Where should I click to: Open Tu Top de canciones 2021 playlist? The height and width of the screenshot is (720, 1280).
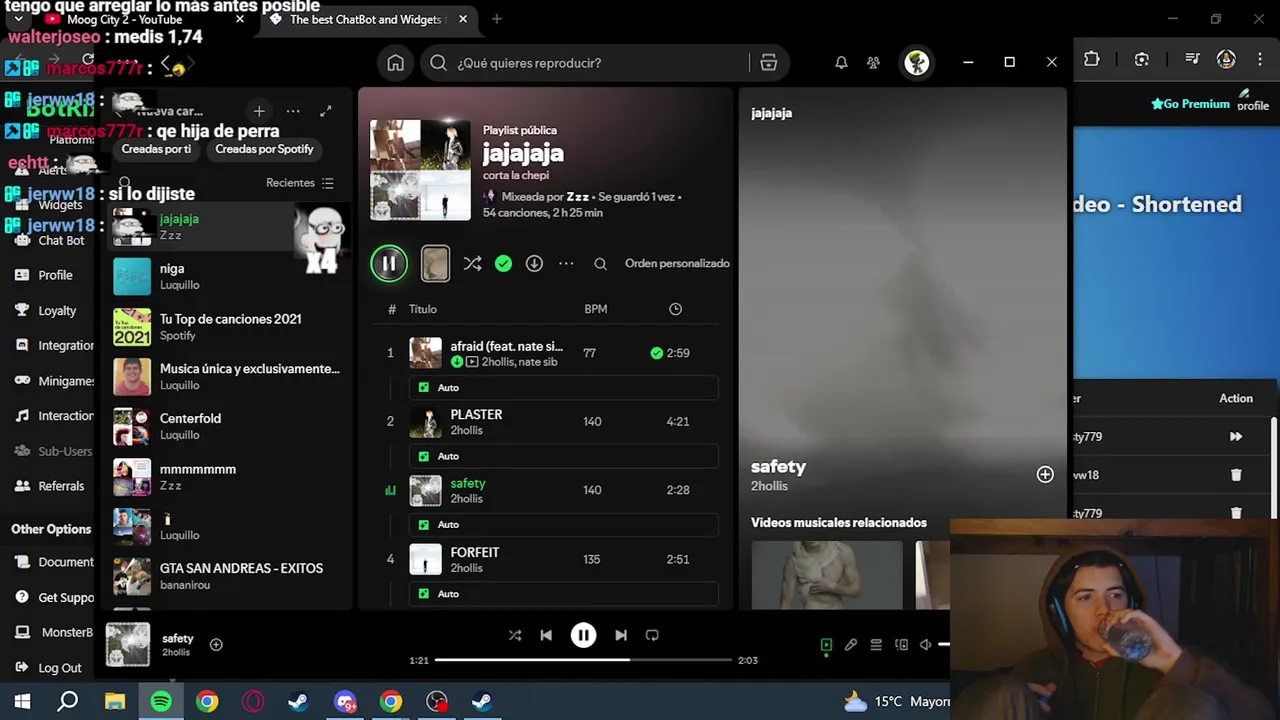[x=228, y=326]
